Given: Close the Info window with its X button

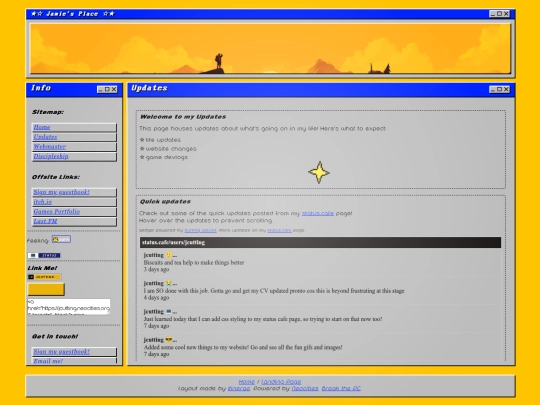Looking at the screenshot, I should (114, 90).
